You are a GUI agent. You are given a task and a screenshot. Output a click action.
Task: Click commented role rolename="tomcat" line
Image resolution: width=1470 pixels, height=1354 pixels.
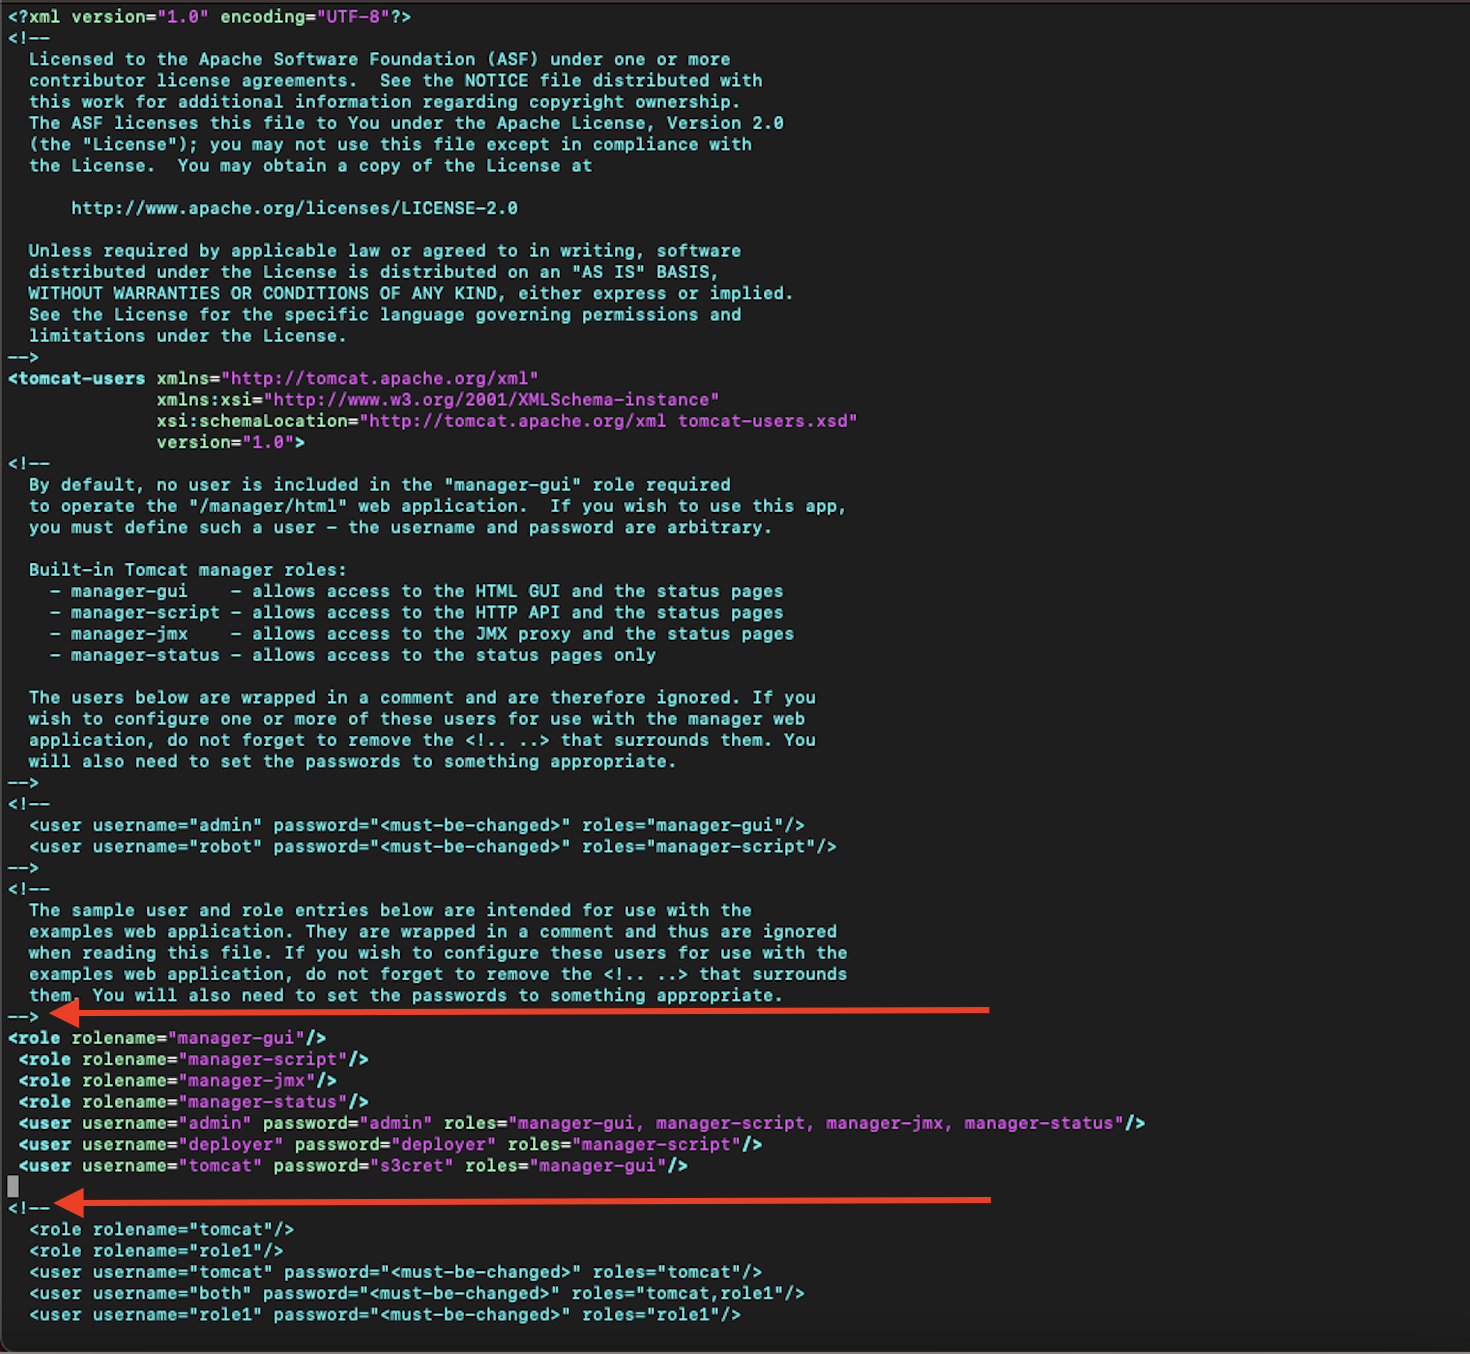[x=162, y=1229]
